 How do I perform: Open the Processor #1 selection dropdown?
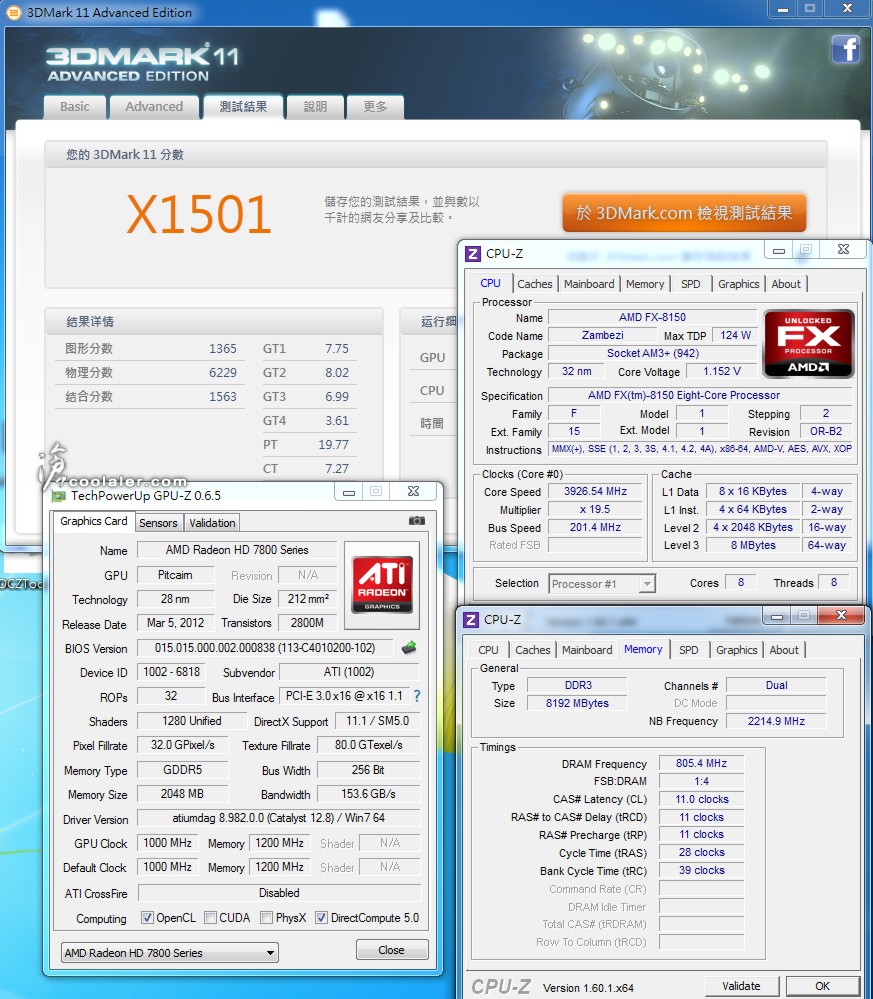pos(602,584)
